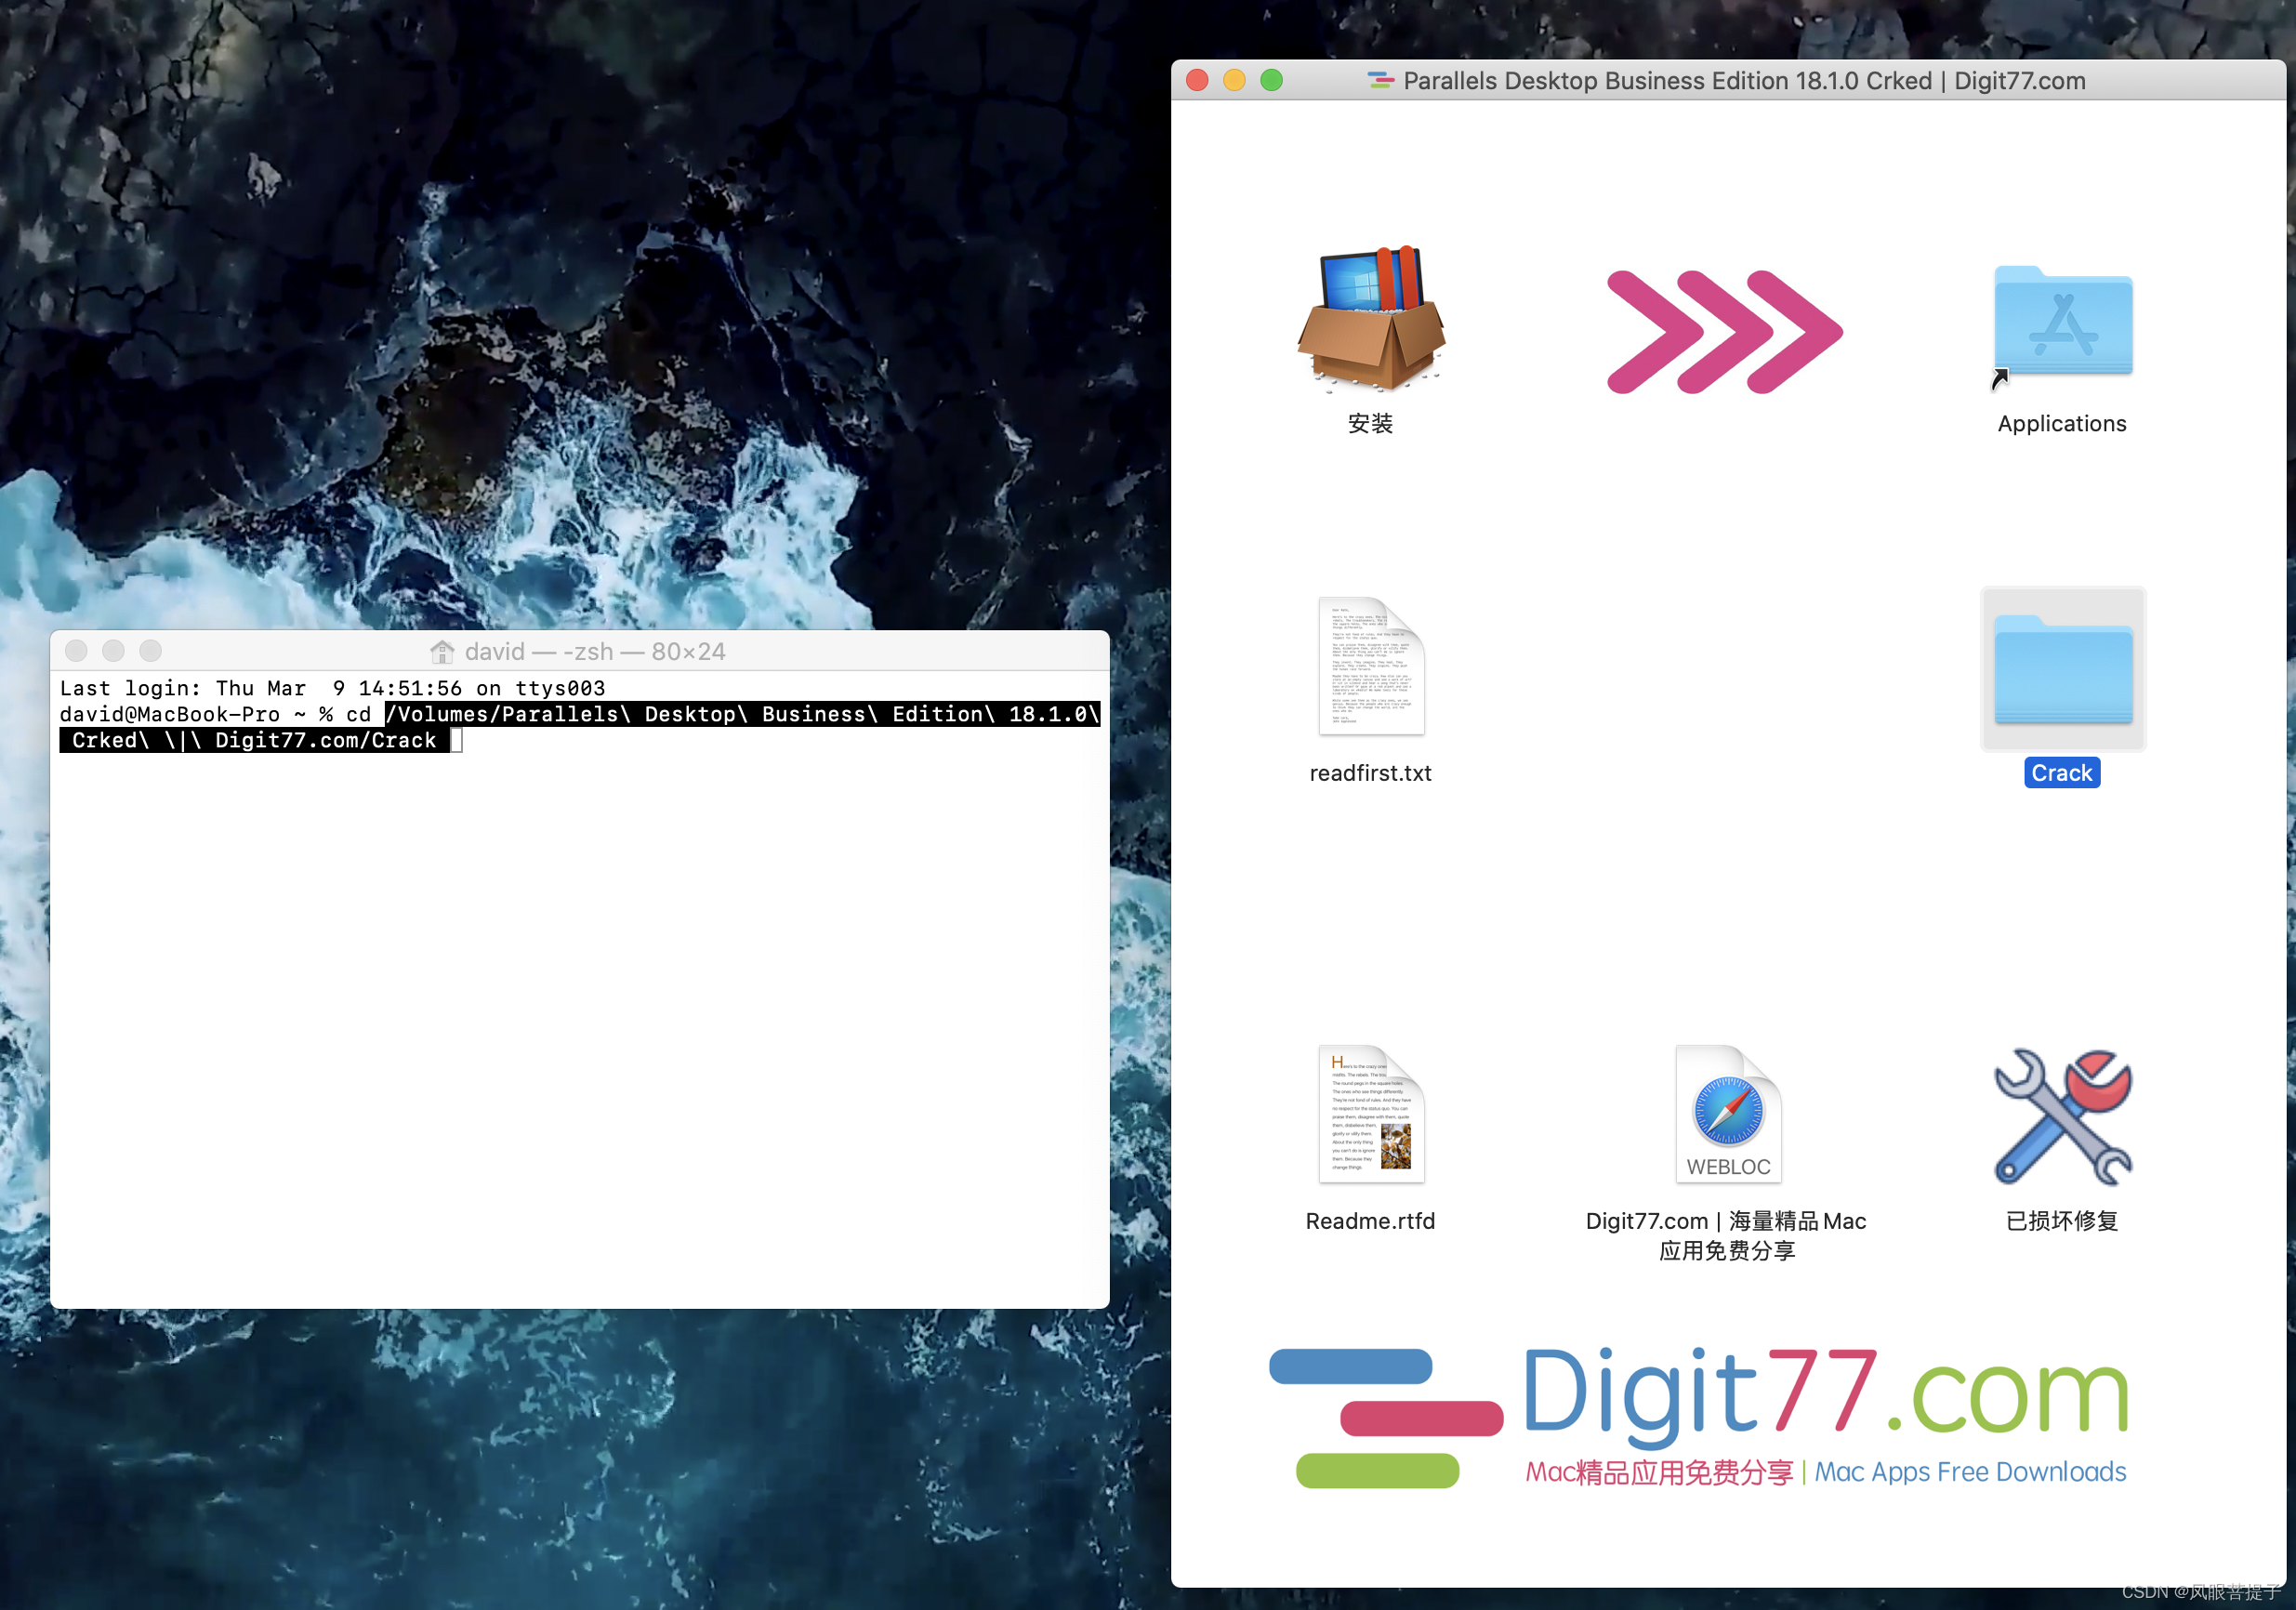Image resolution: width=2296 pixels, height=1610 pixels.
Task: Click the Terminal cursor block at the command end
Action: click(x=456, y=740)
